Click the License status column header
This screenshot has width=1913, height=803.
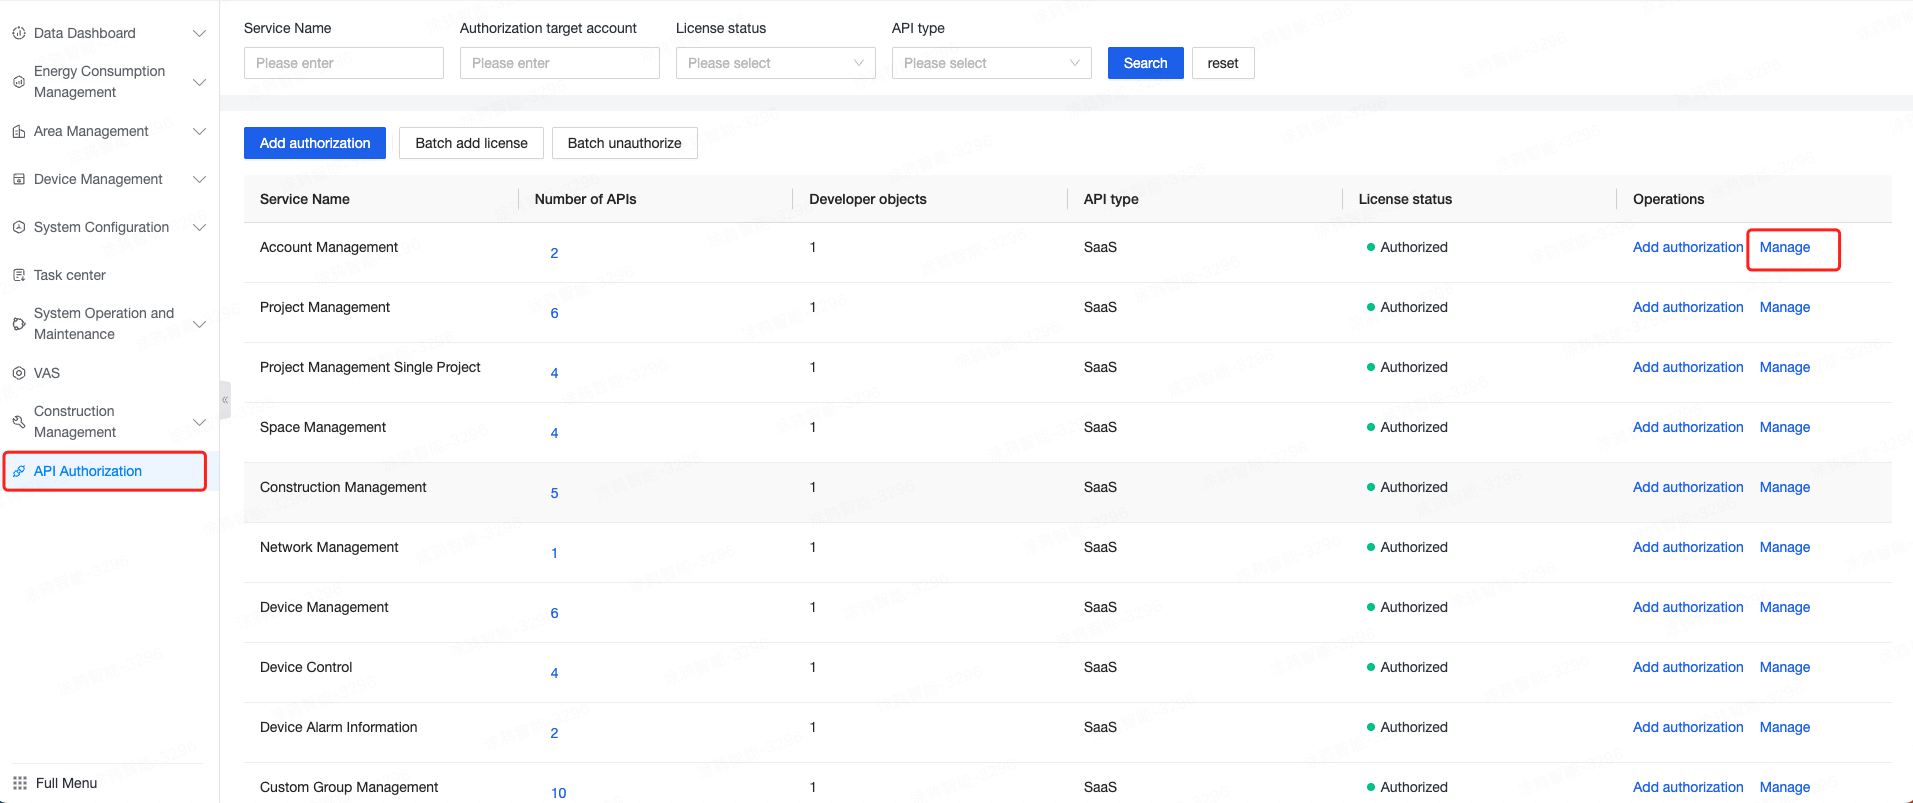1405,199
